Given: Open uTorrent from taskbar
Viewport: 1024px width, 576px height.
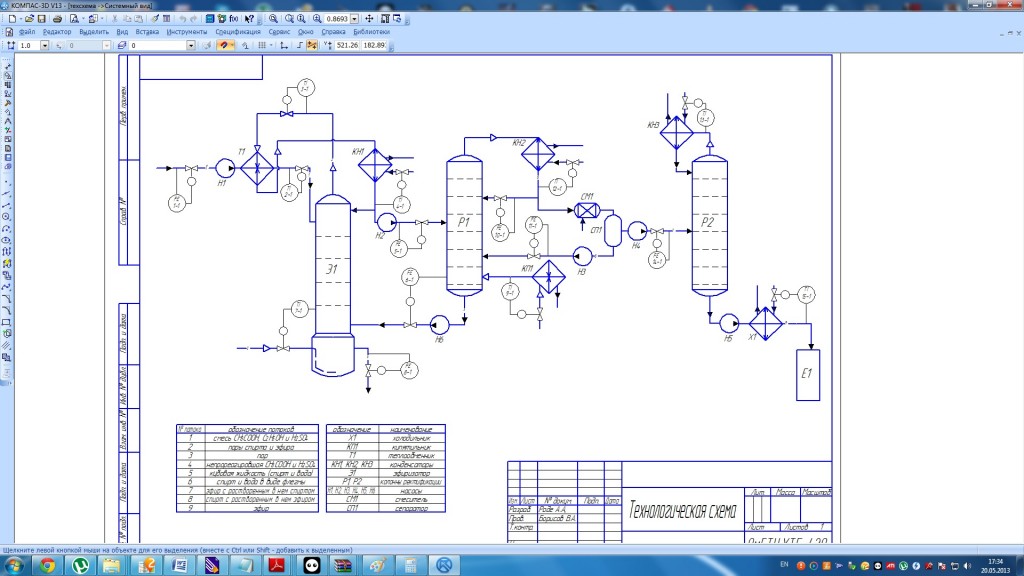Looking at the screenshot, I should 80,565.
